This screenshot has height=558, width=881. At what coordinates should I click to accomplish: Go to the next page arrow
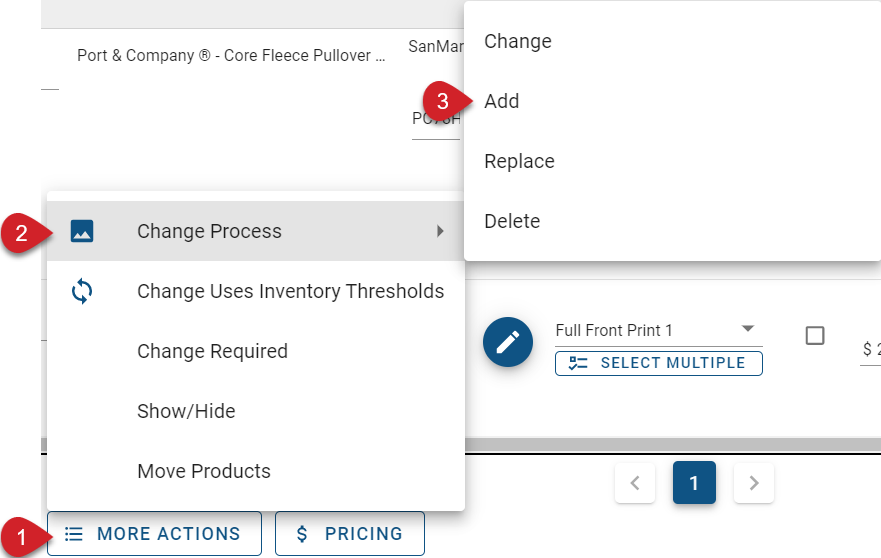click(x=754, y=483)
